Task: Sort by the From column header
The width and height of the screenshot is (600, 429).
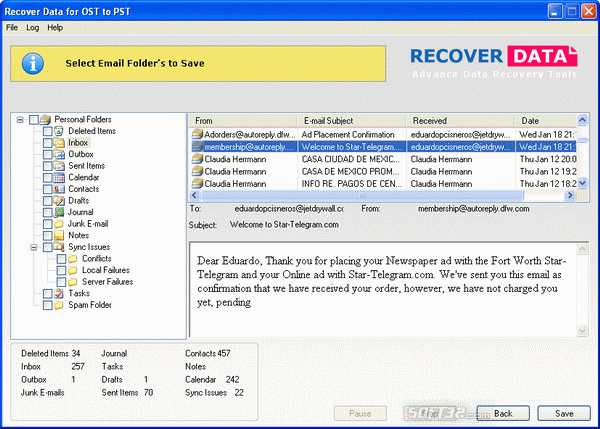Action: (243, 121)
